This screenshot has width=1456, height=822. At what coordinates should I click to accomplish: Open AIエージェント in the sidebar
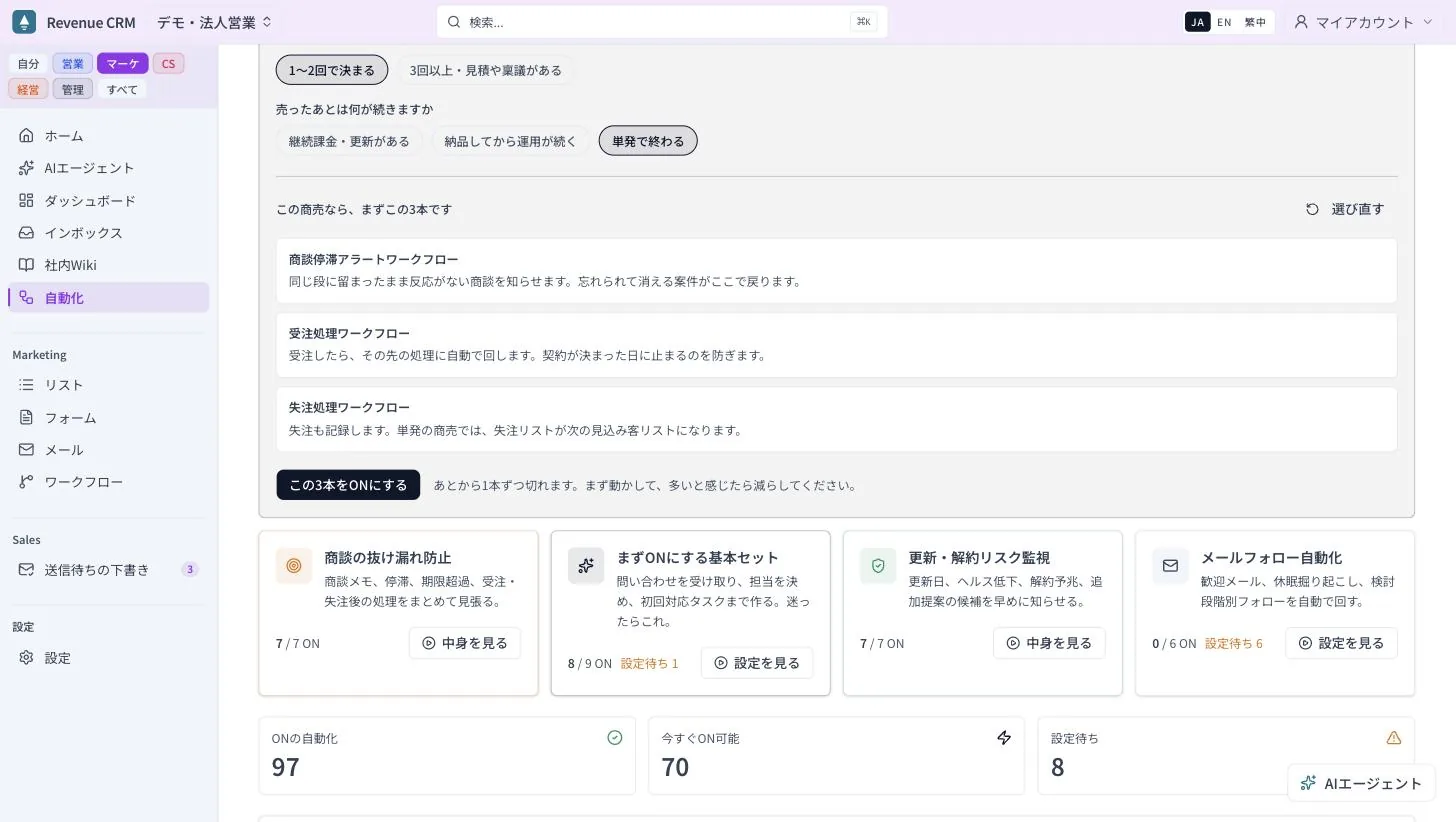coord(108,168)
